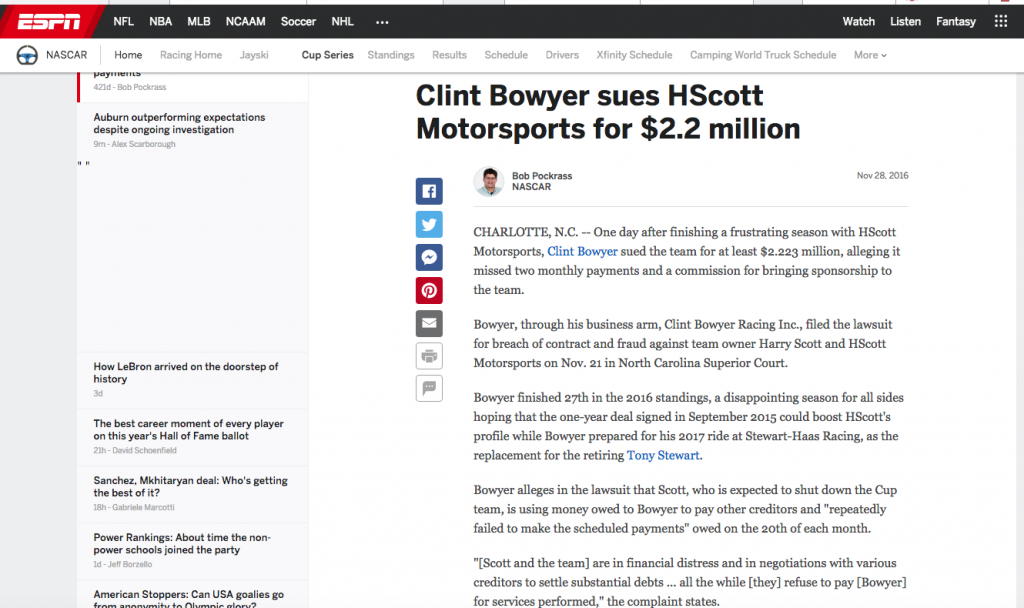Open Drivers tab
Screen dimensions: 1024x608
point(562,55)
